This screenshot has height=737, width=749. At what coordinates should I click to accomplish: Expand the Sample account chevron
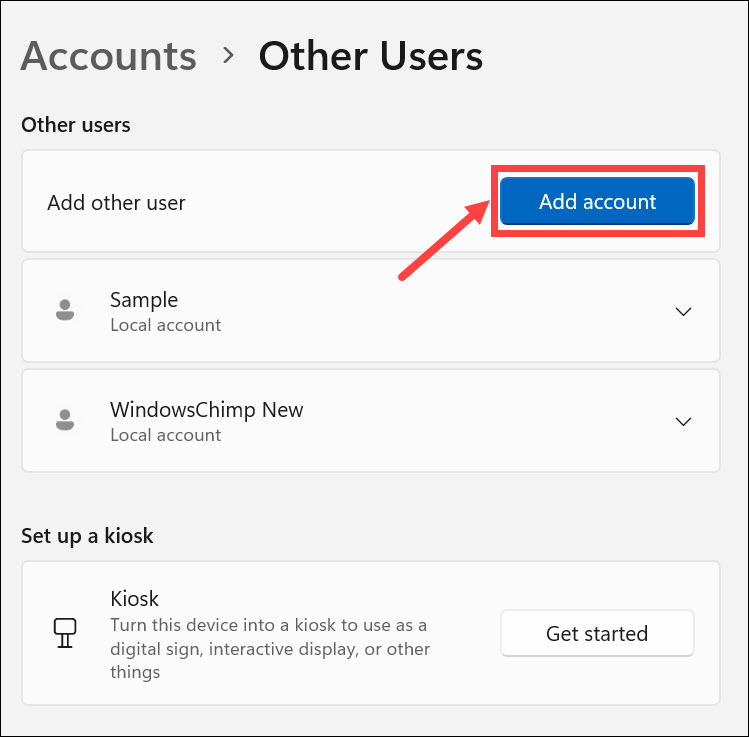click(684, 311)
